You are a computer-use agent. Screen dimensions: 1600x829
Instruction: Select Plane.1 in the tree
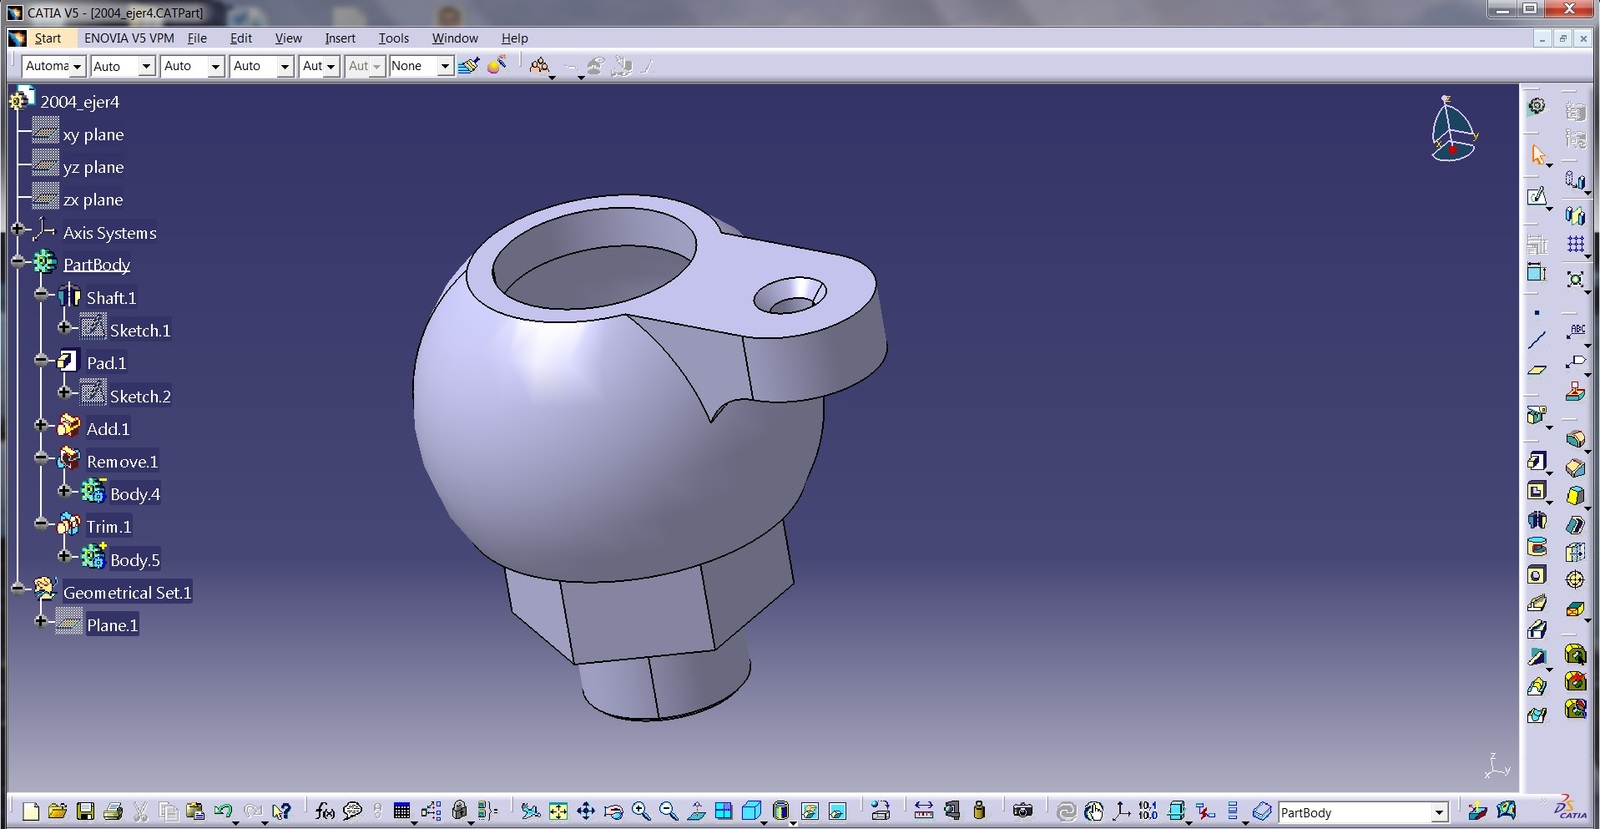[112, 625]
